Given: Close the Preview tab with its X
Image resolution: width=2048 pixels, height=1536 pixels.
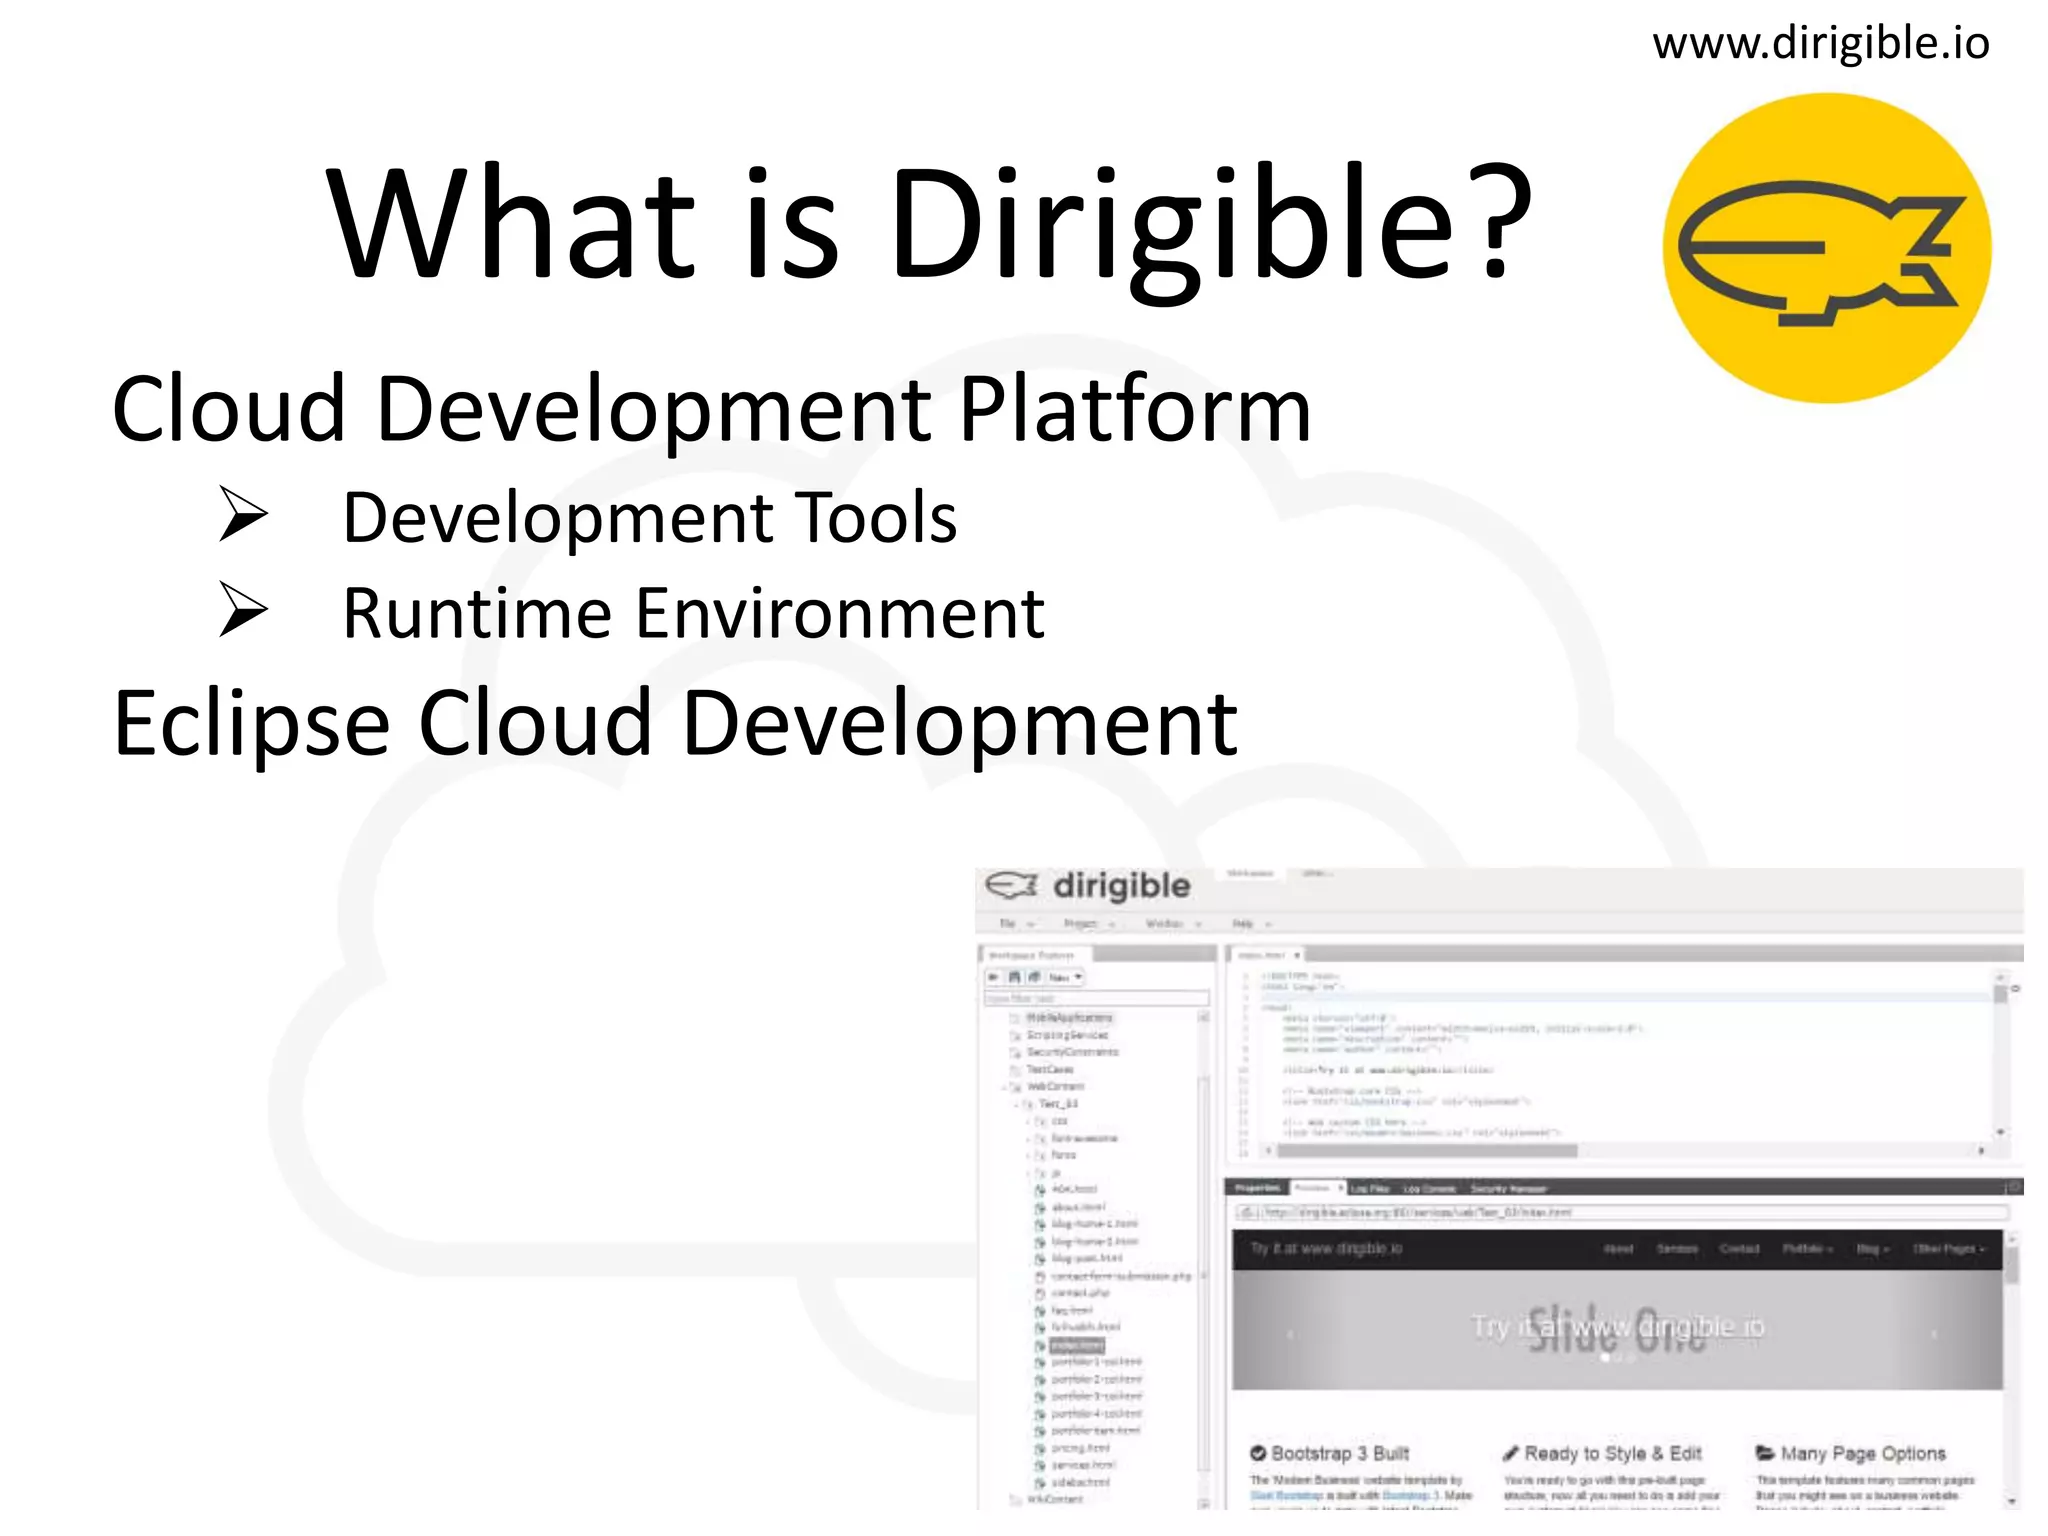Looking at the screenshot, I should pos(1340,1188).
